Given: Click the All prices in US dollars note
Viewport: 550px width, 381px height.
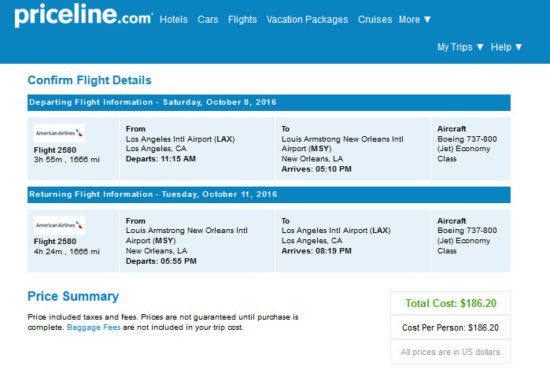Looking at the screenshot, I should click(x=450, y=352).
